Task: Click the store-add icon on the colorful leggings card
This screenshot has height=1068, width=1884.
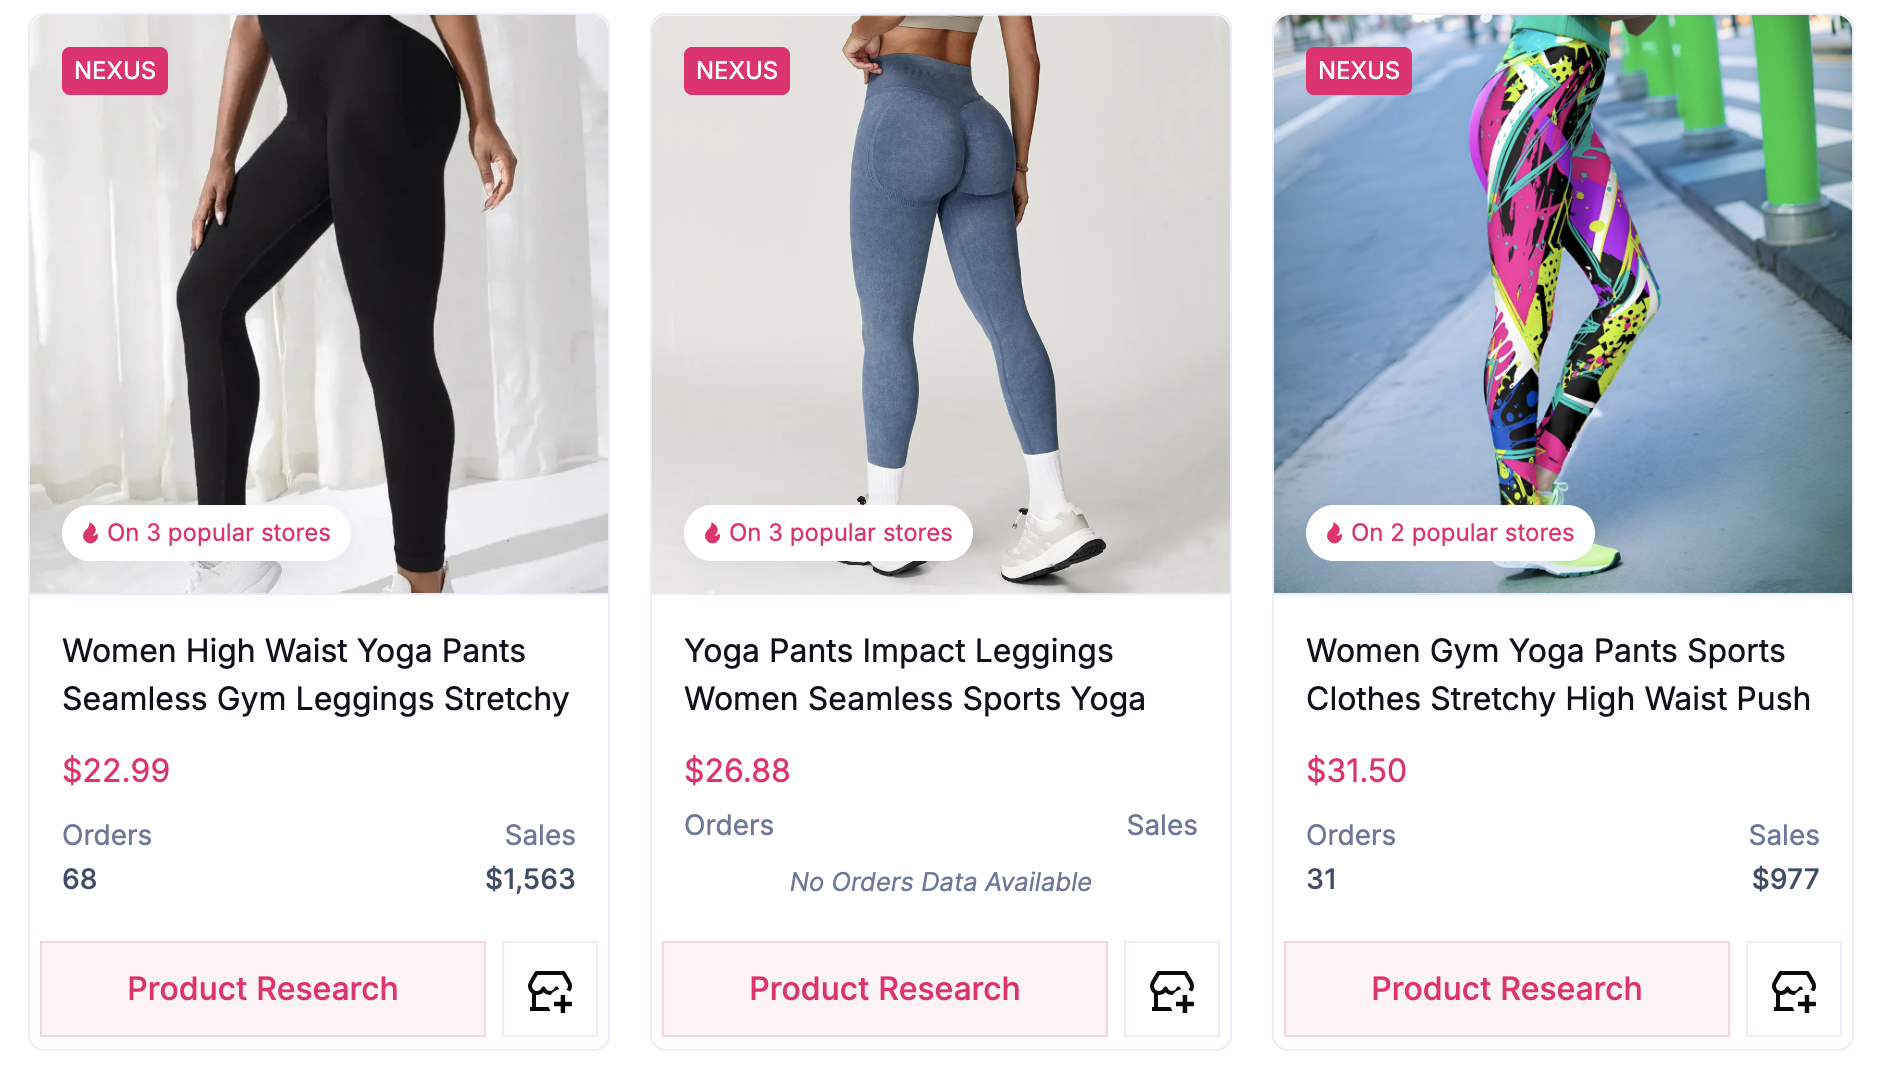Action: pos(1793,989)
